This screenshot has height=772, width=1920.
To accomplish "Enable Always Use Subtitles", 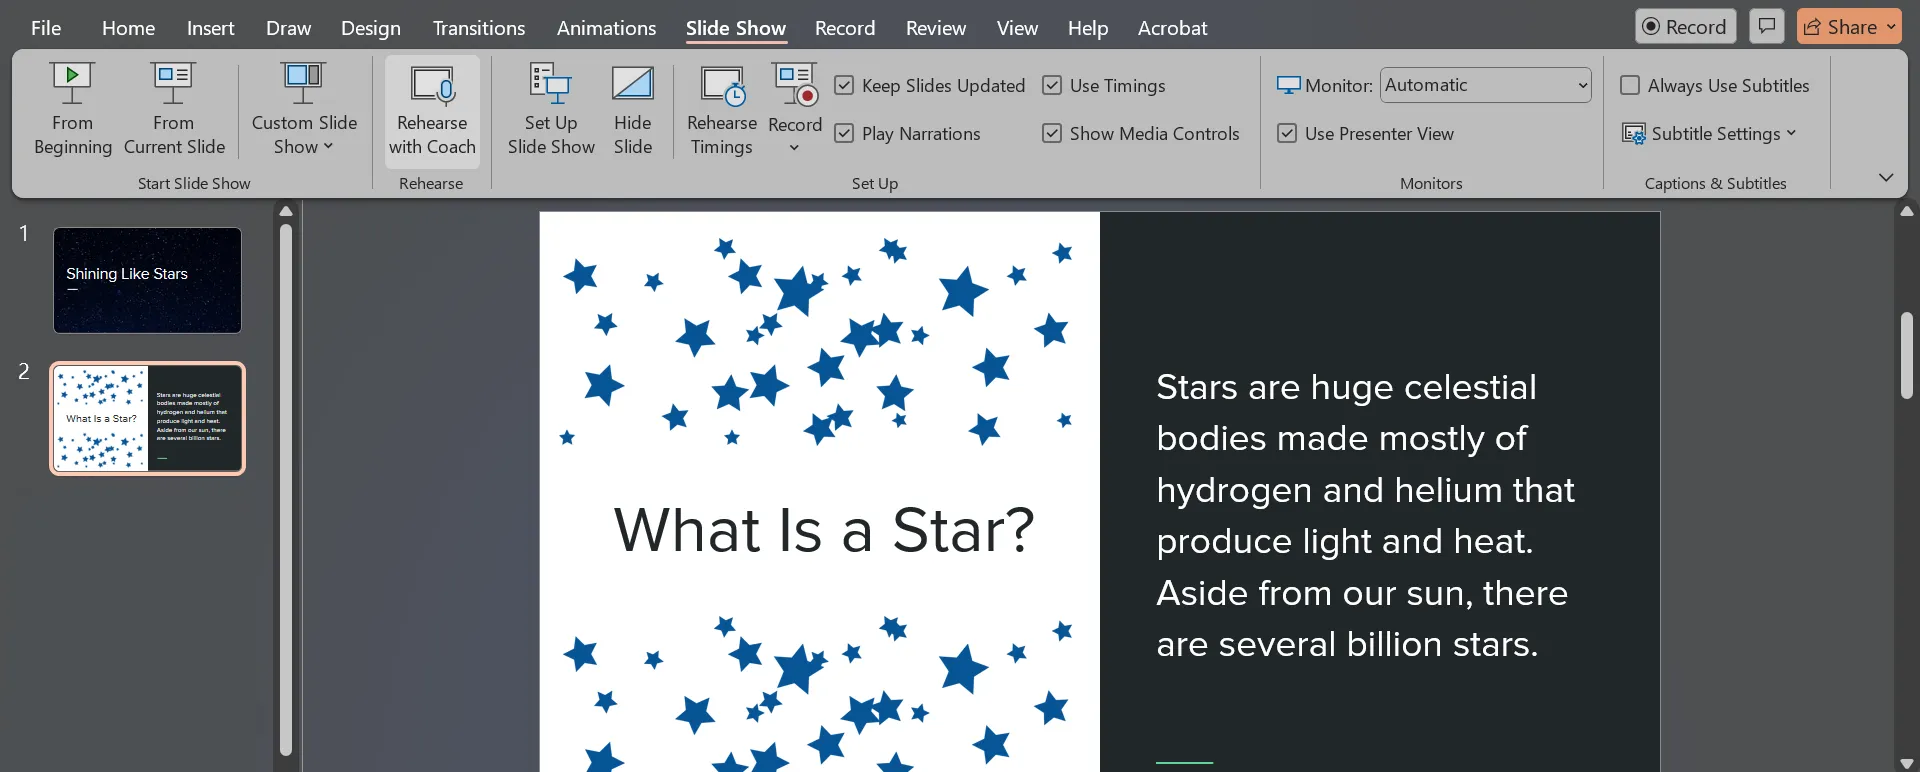I will point(1630,86).
